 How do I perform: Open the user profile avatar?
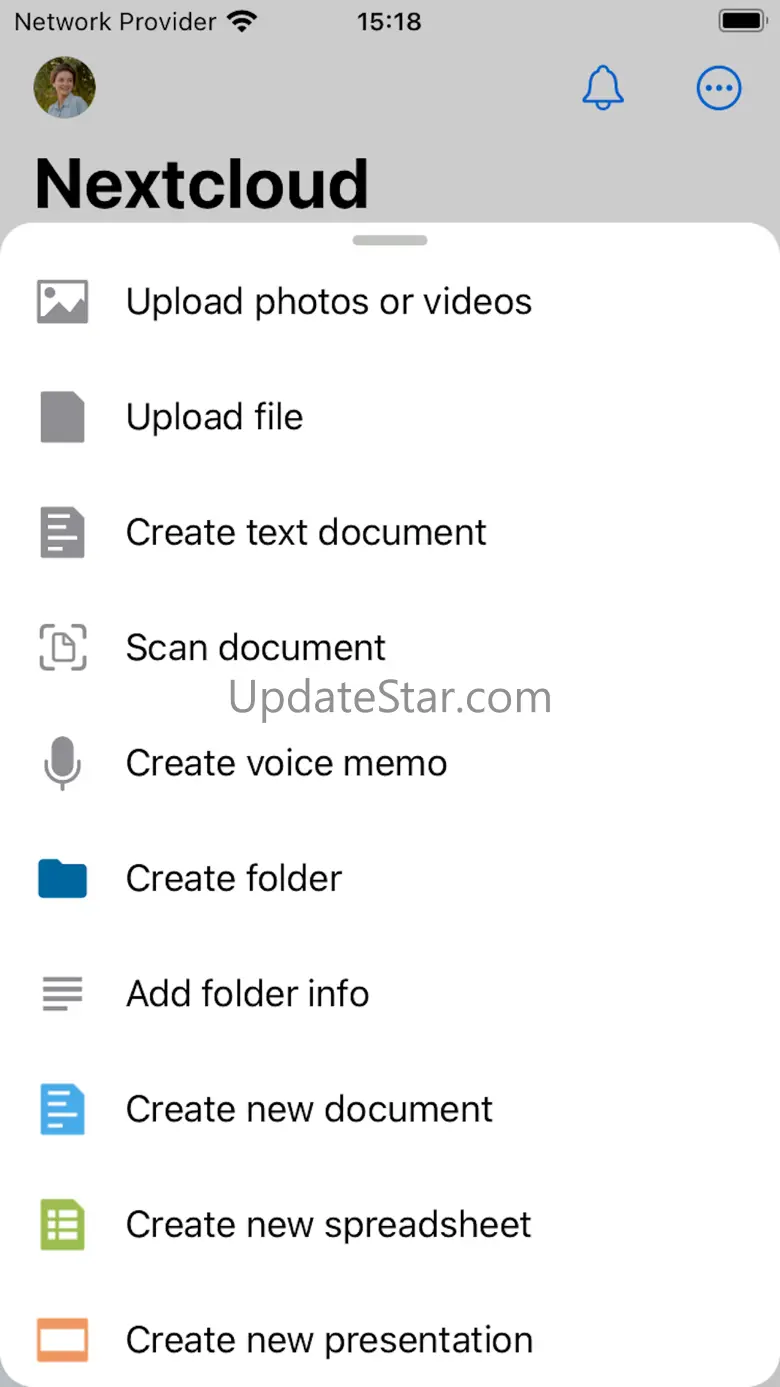point(65,87)
